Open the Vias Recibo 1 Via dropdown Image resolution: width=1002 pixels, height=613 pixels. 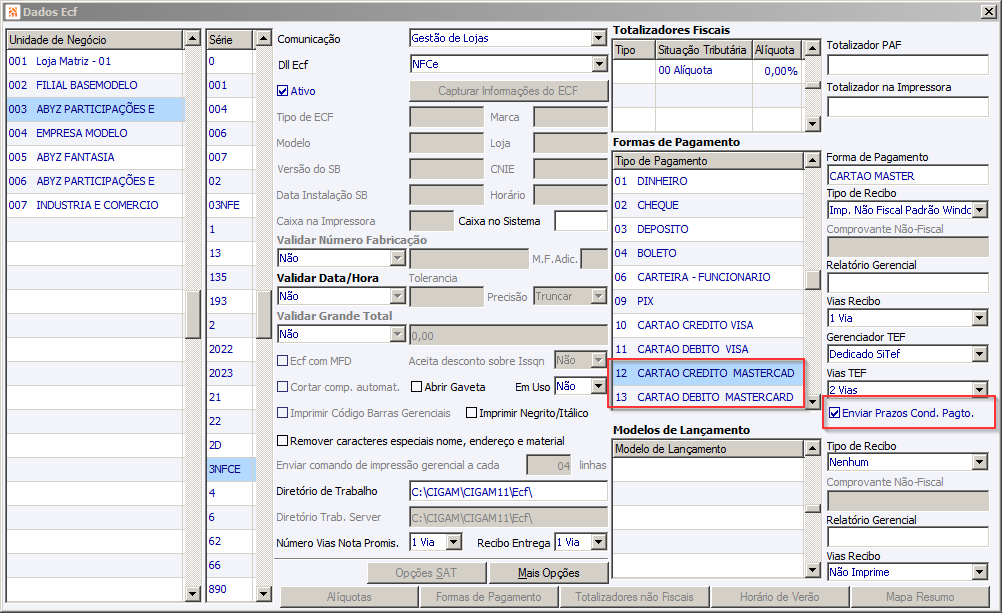(x=980, y=318)
